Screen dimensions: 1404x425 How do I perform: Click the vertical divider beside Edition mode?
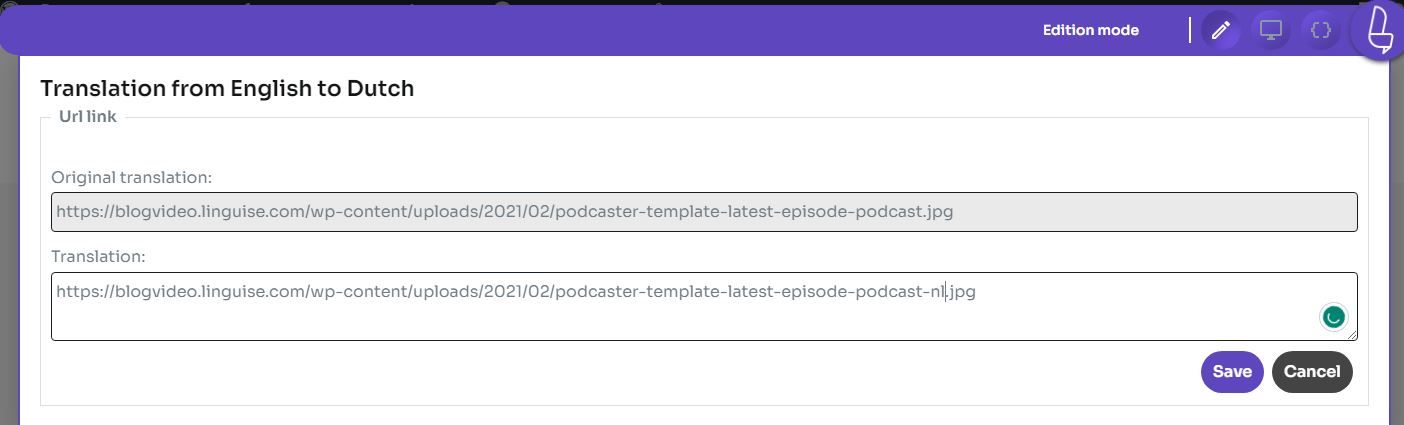click(1190, 31)
